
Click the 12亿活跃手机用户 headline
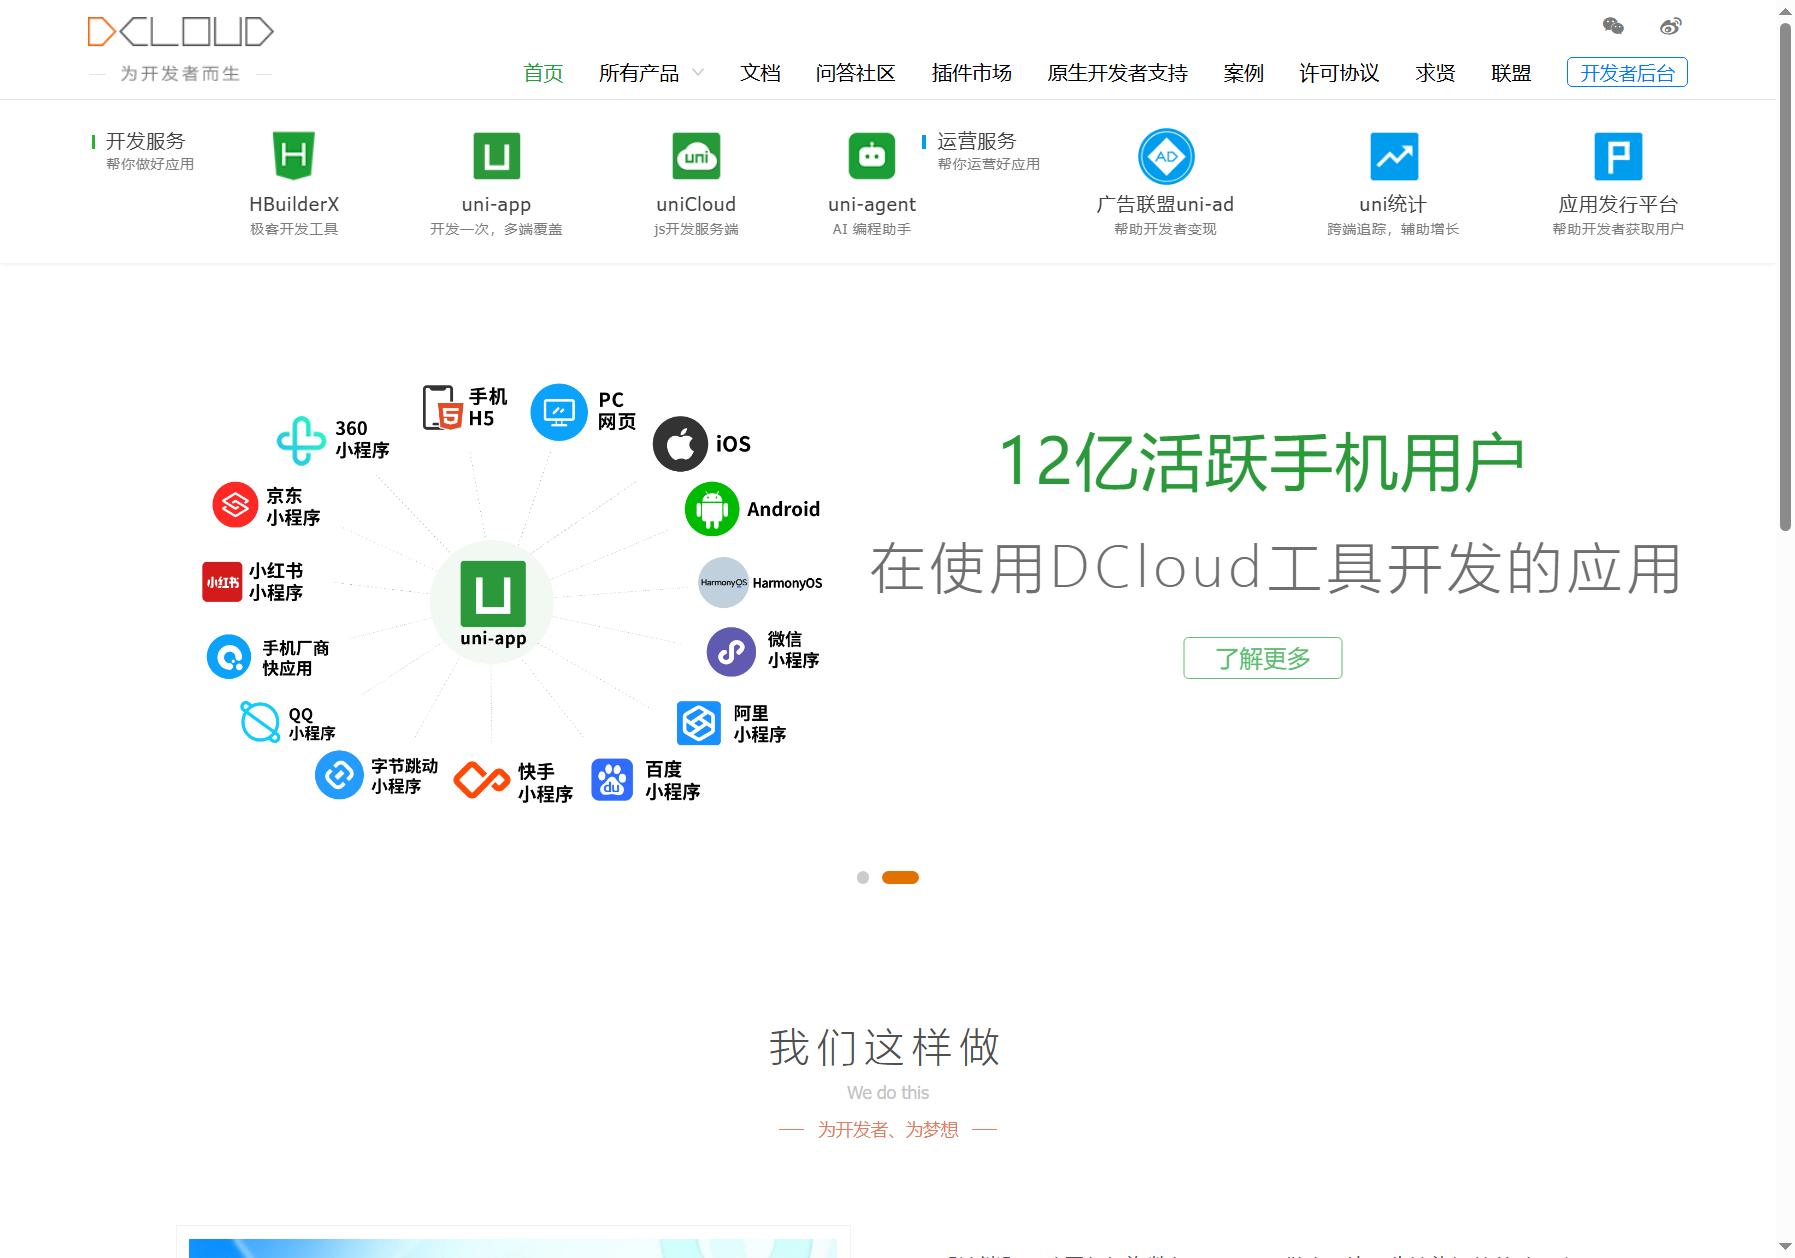click(1262, 462)
